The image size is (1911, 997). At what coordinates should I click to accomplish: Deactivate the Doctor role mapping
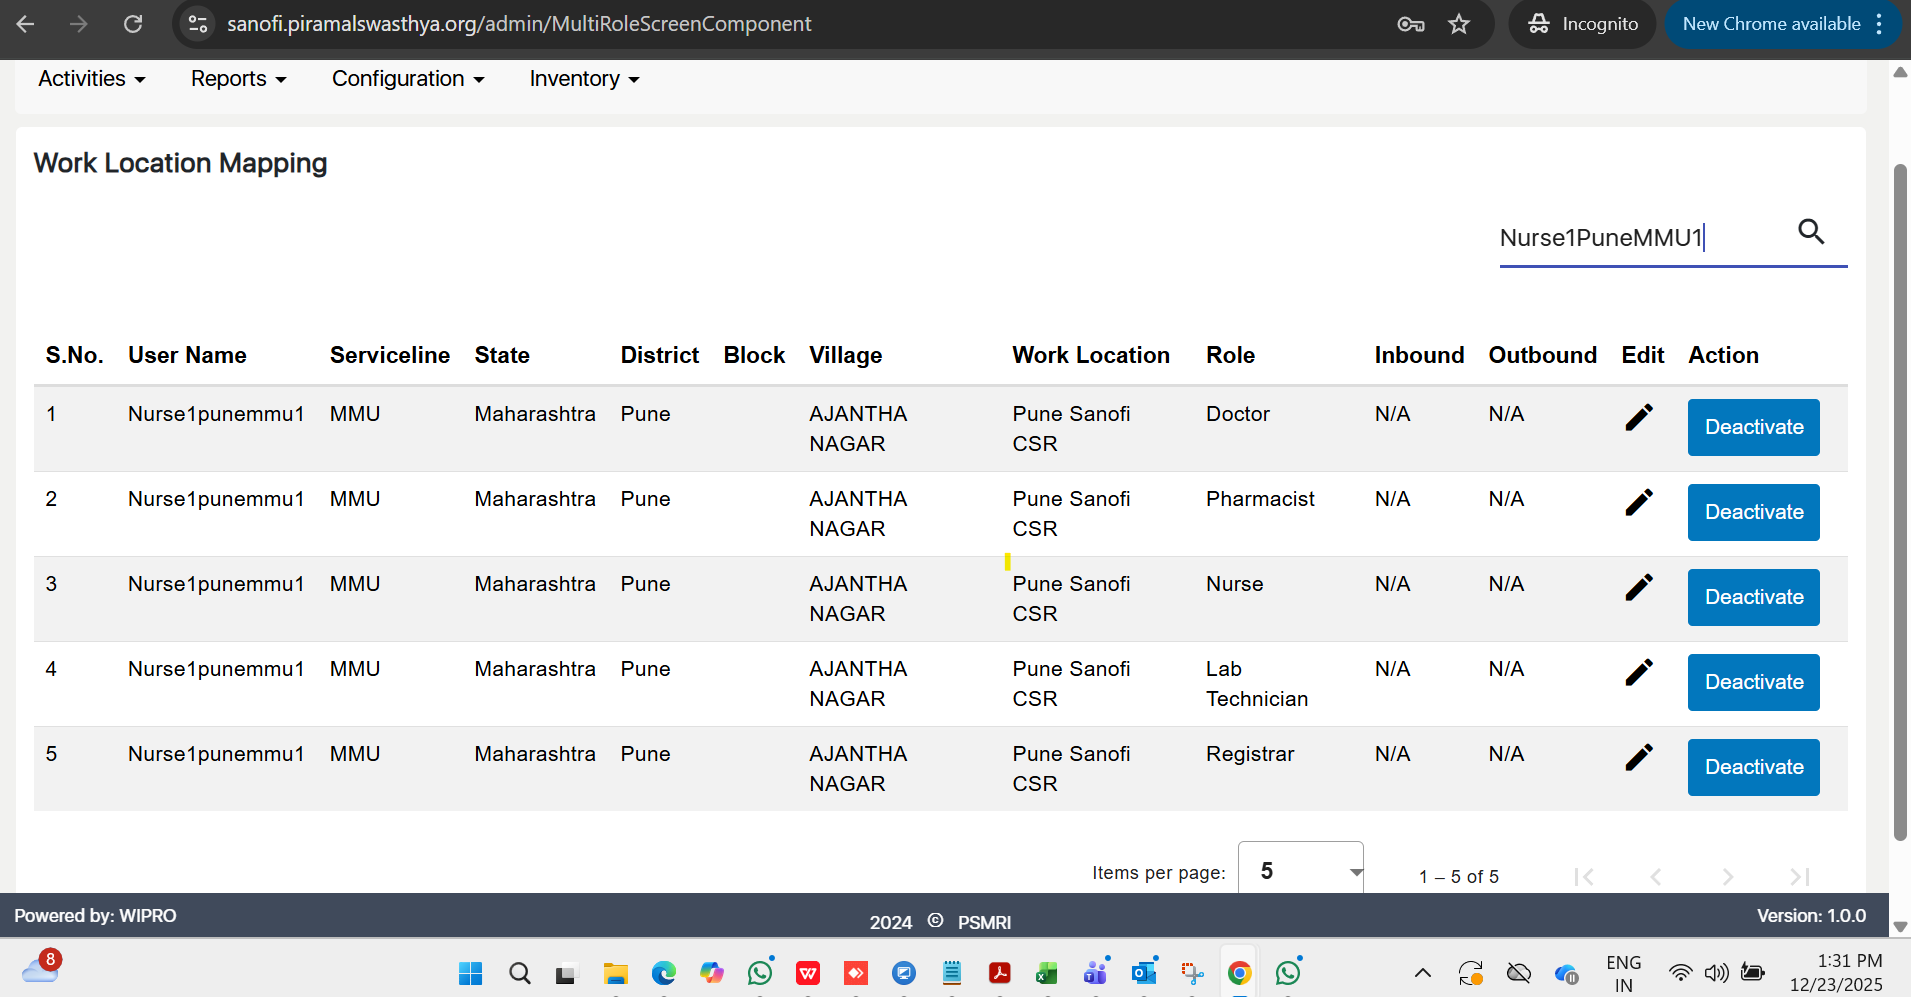point(1753,427)
